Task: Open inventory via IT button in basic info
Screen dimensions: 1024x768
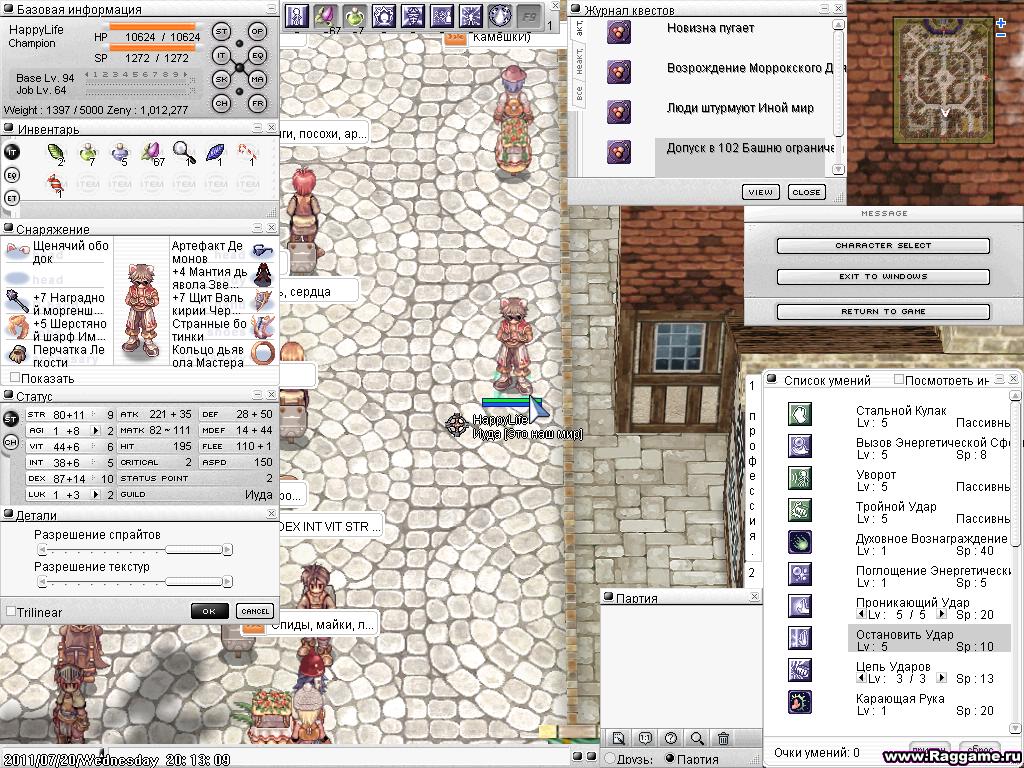Action: (221, 56)
